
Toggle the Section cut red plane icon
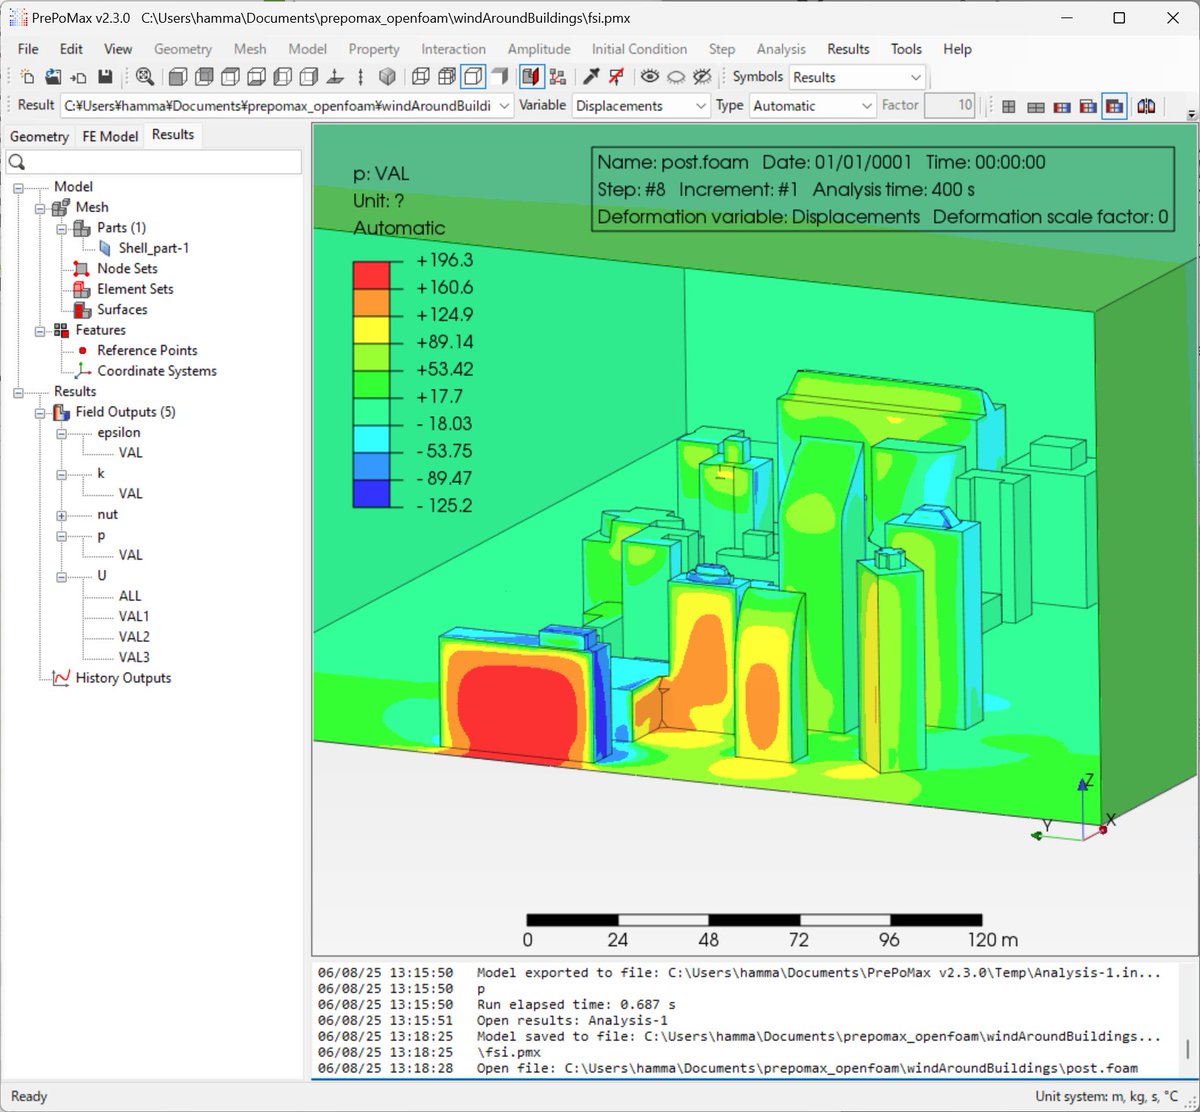coord(531,77)
